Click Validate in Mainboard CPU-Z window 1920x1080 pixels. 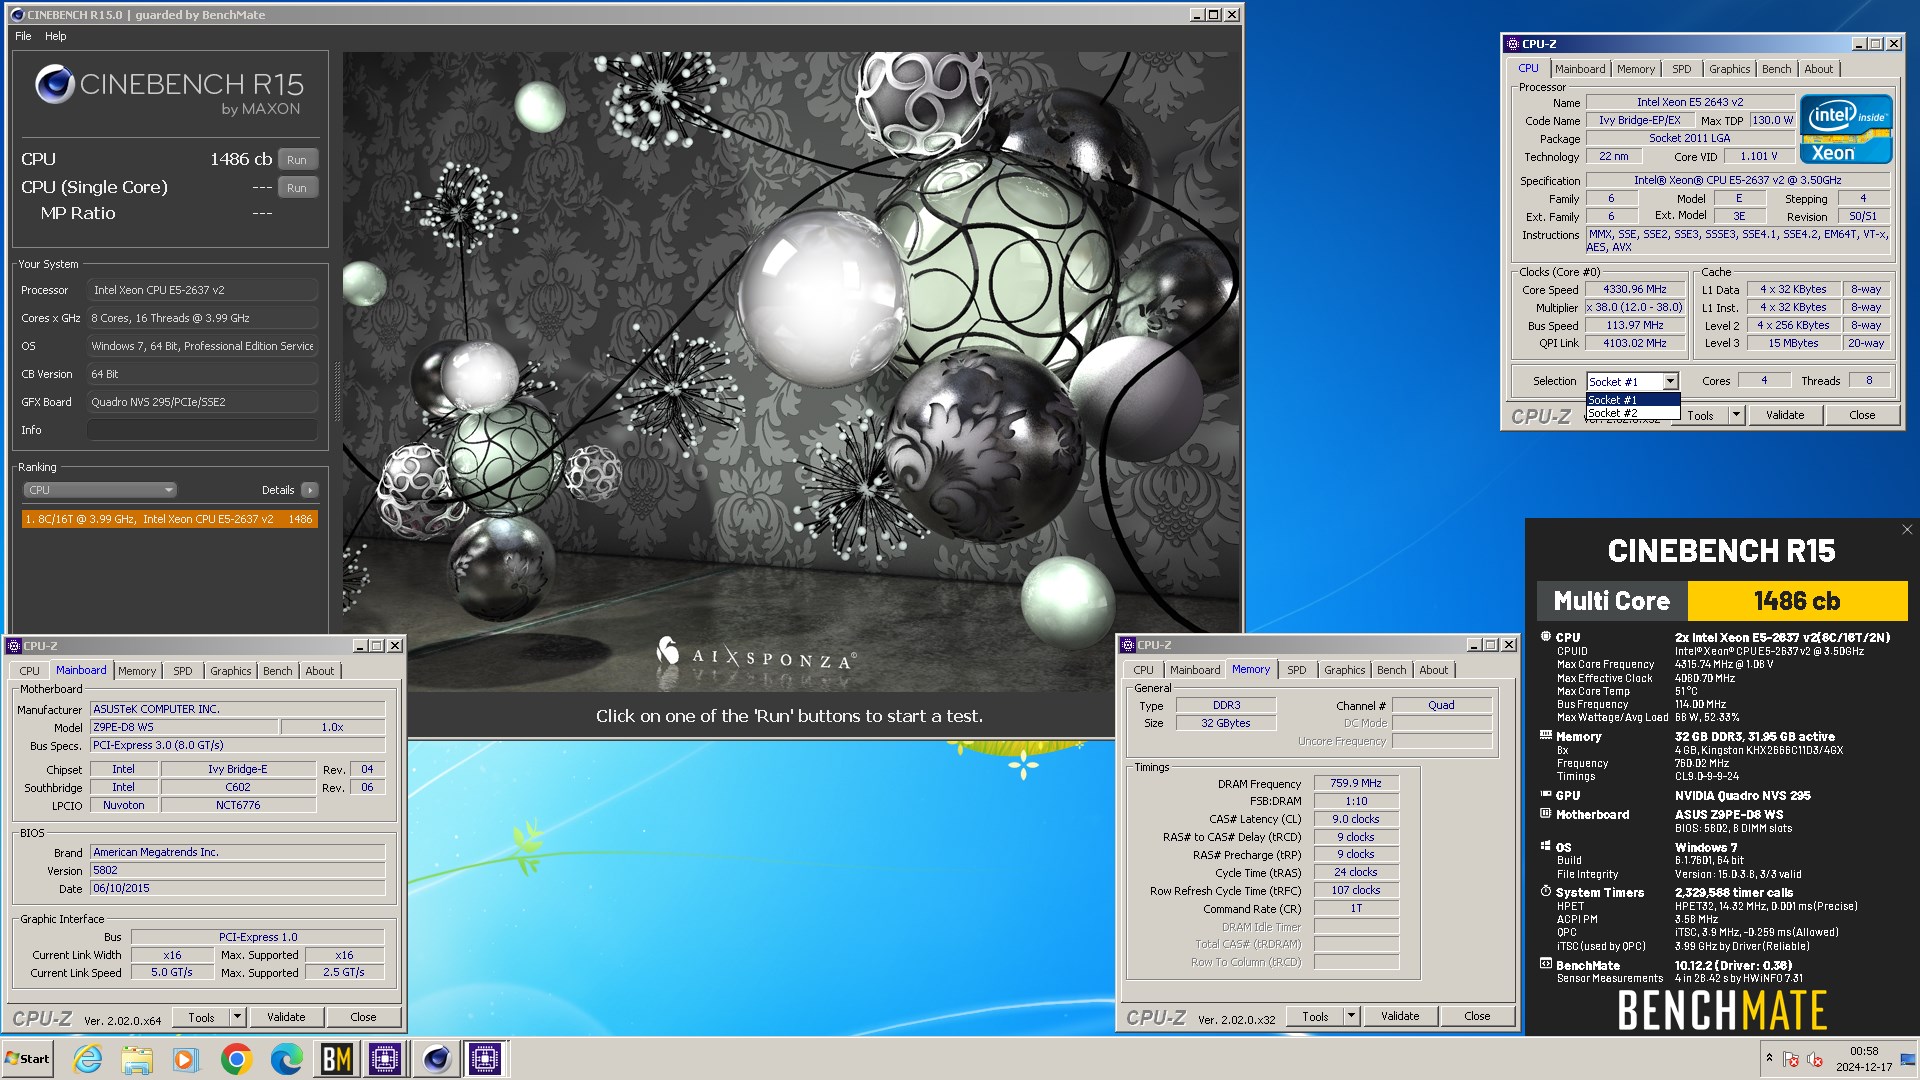(286, 1017)
